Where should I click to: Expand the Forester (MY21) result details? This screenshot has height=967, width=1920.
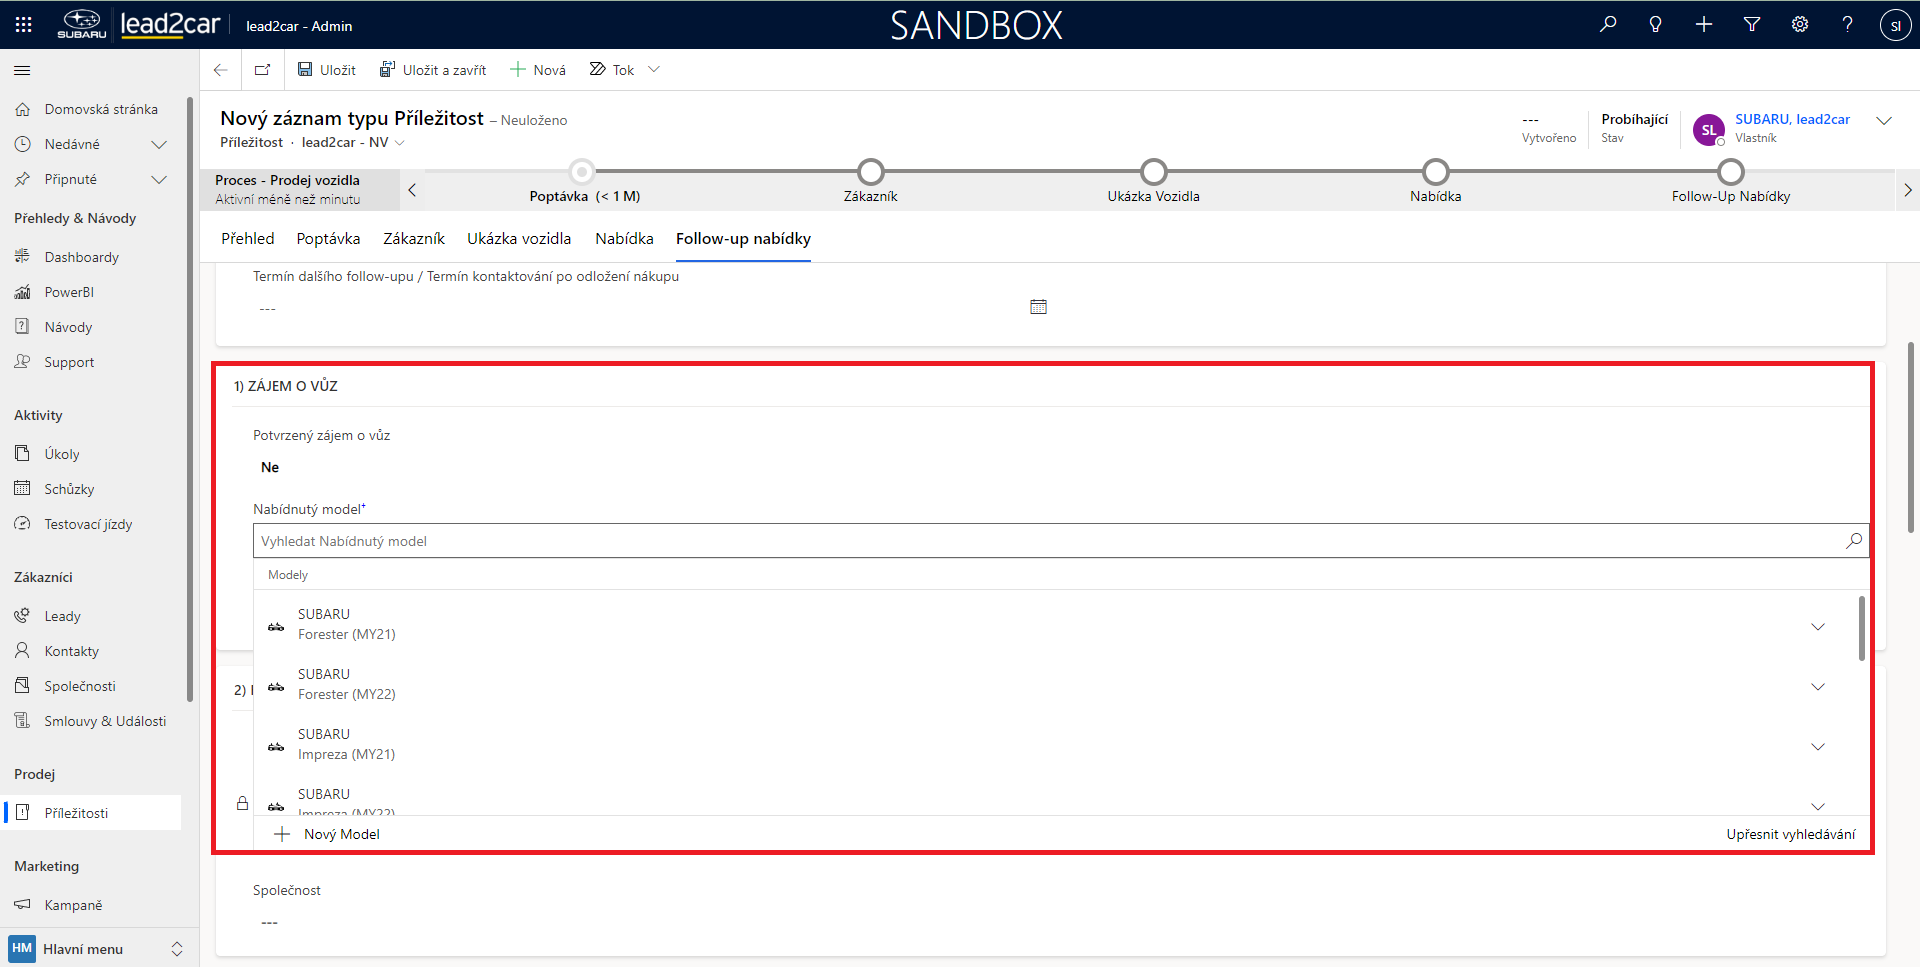tap(1818, 627)
